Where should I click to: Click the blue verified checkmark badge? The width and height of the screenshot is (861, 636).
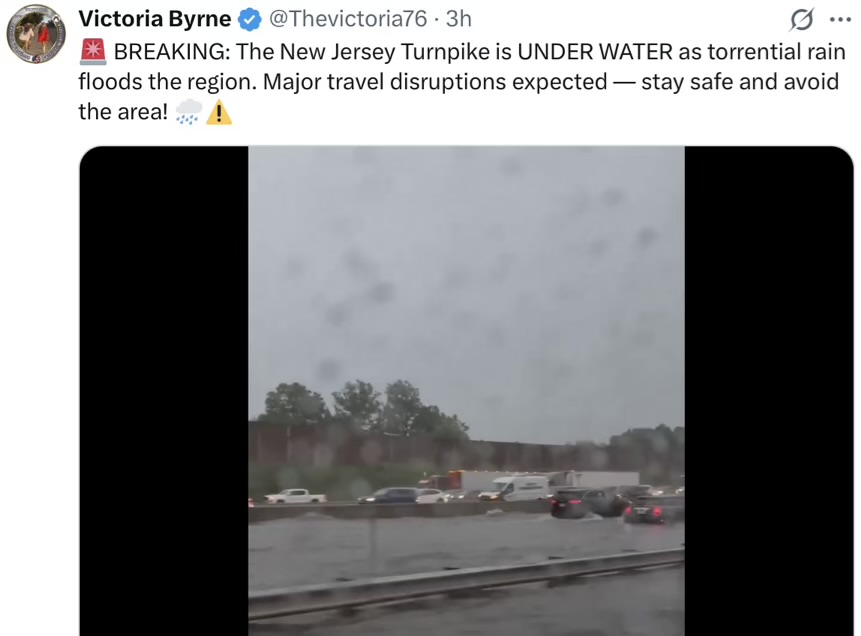click(249, 19)
